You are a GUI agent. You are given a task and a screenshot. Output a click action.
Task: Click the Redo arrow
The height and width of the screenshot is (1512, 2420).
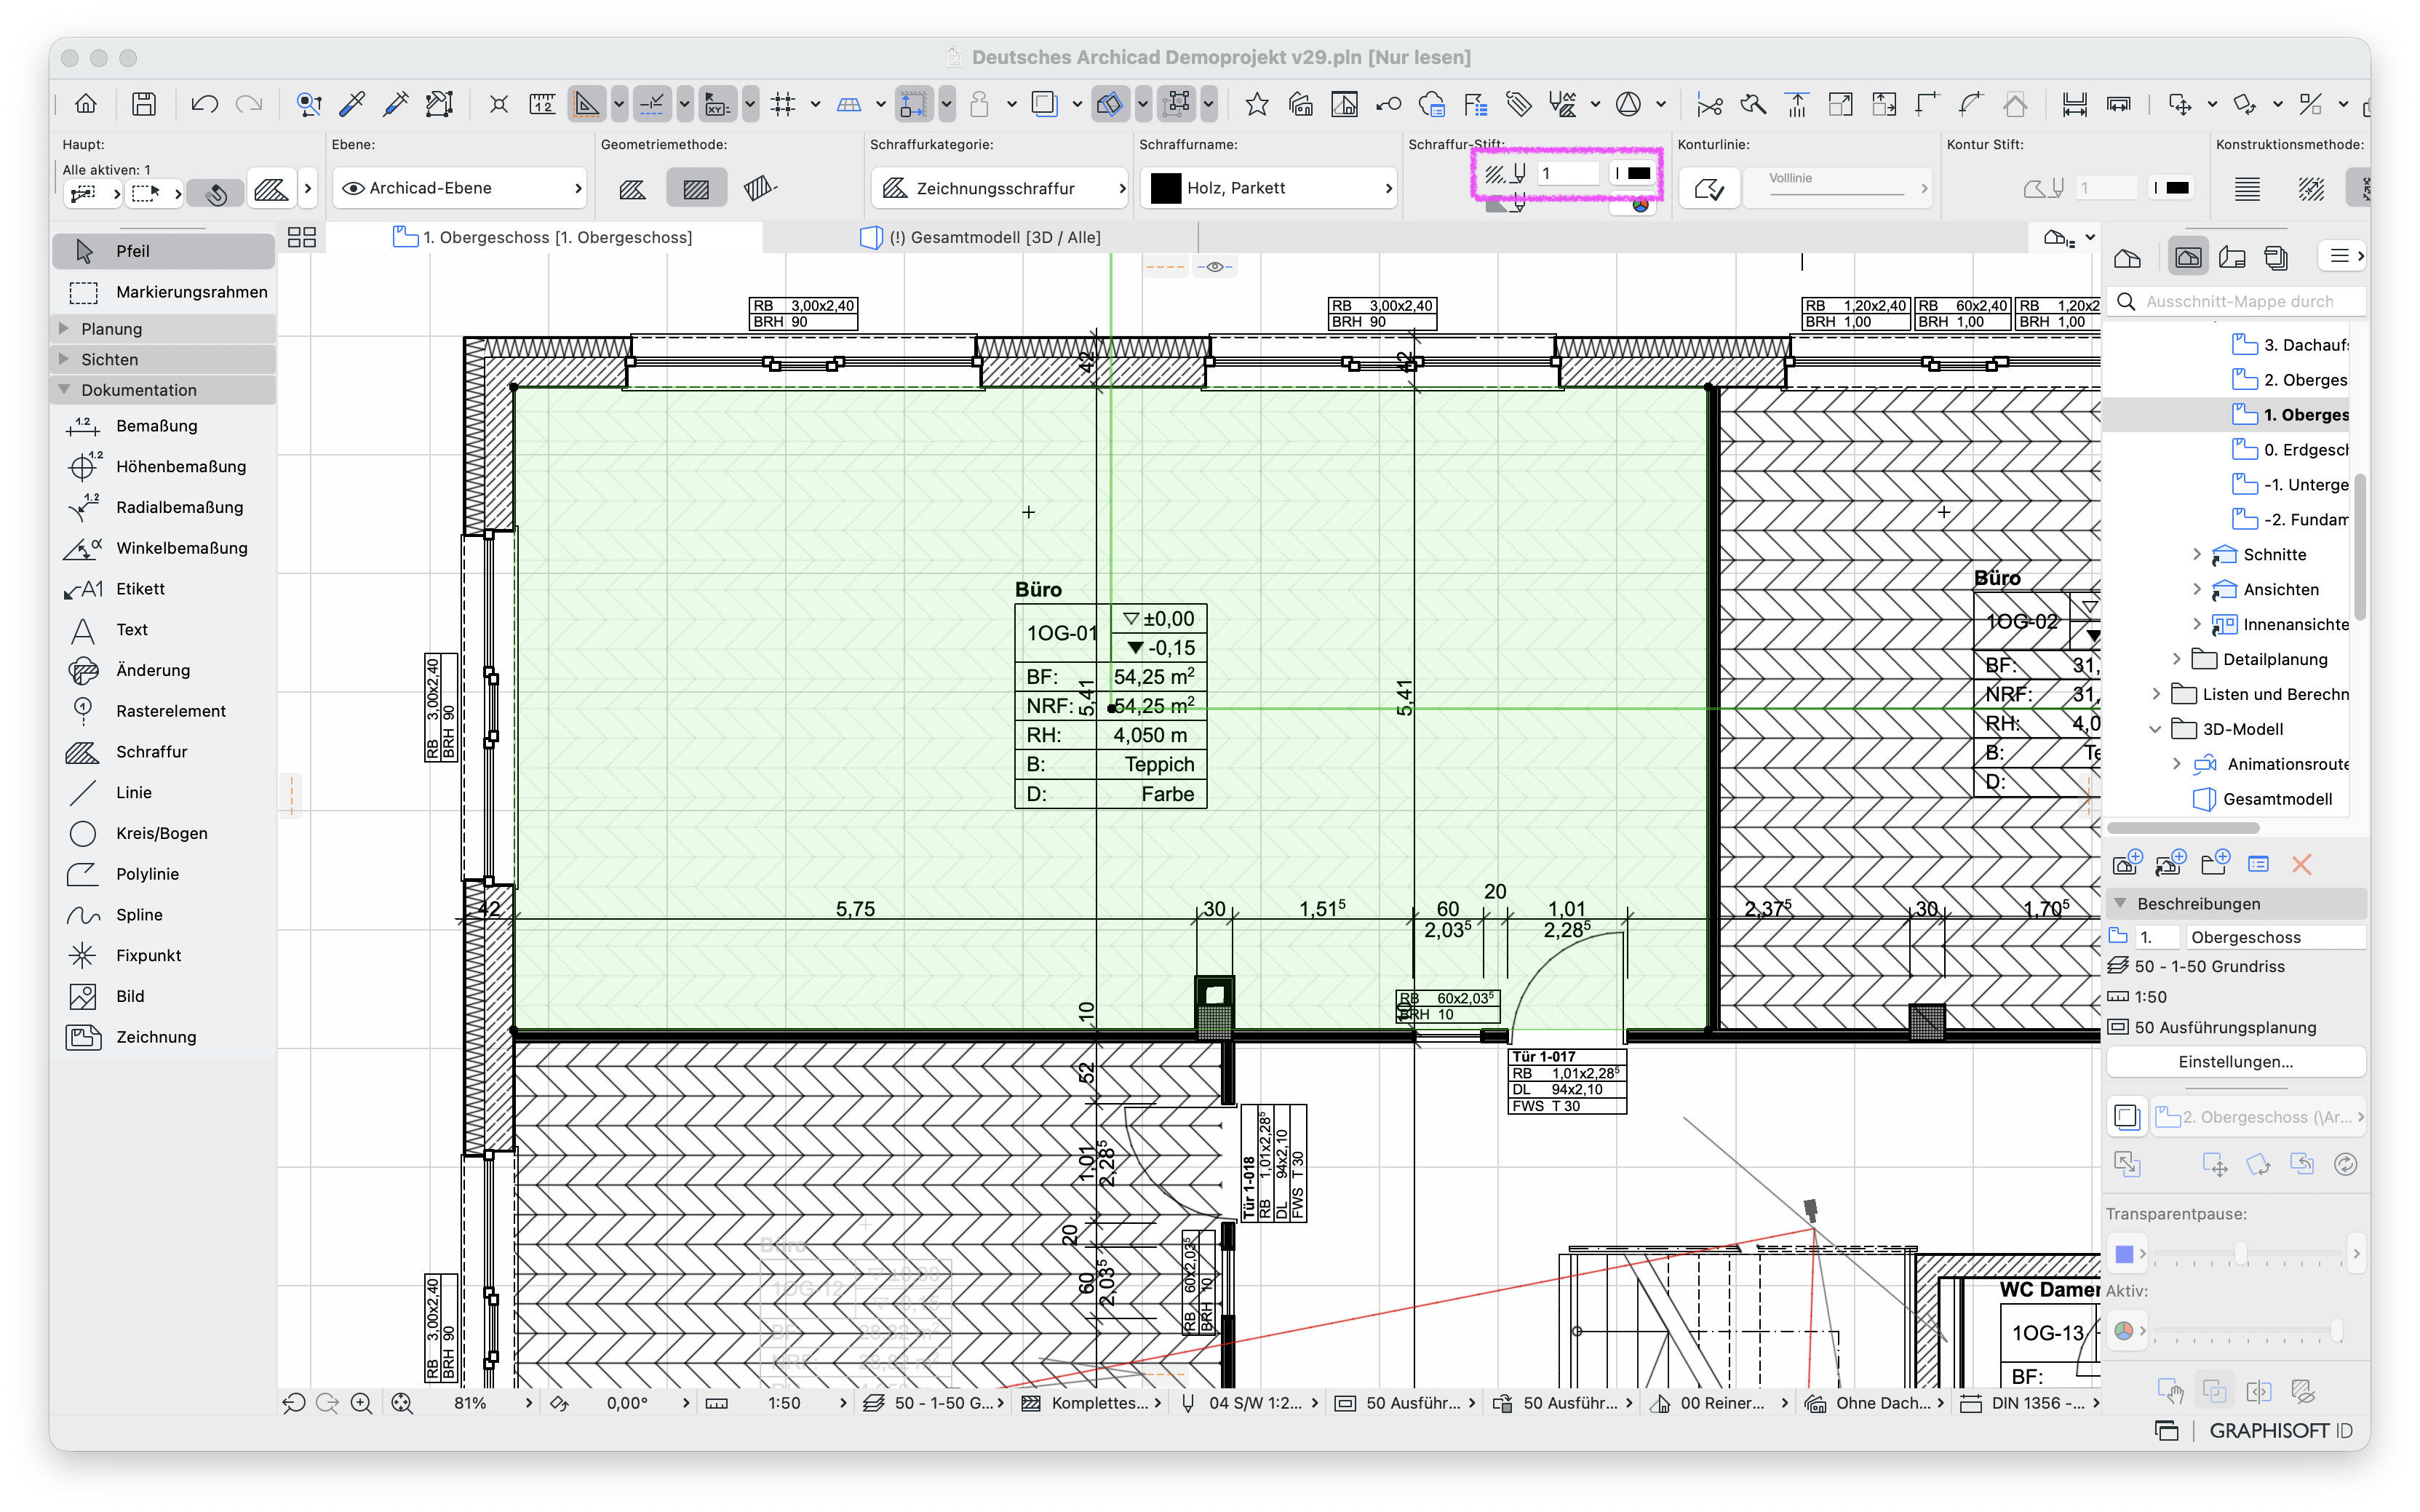pyautogui.click(x=248, y=103)
